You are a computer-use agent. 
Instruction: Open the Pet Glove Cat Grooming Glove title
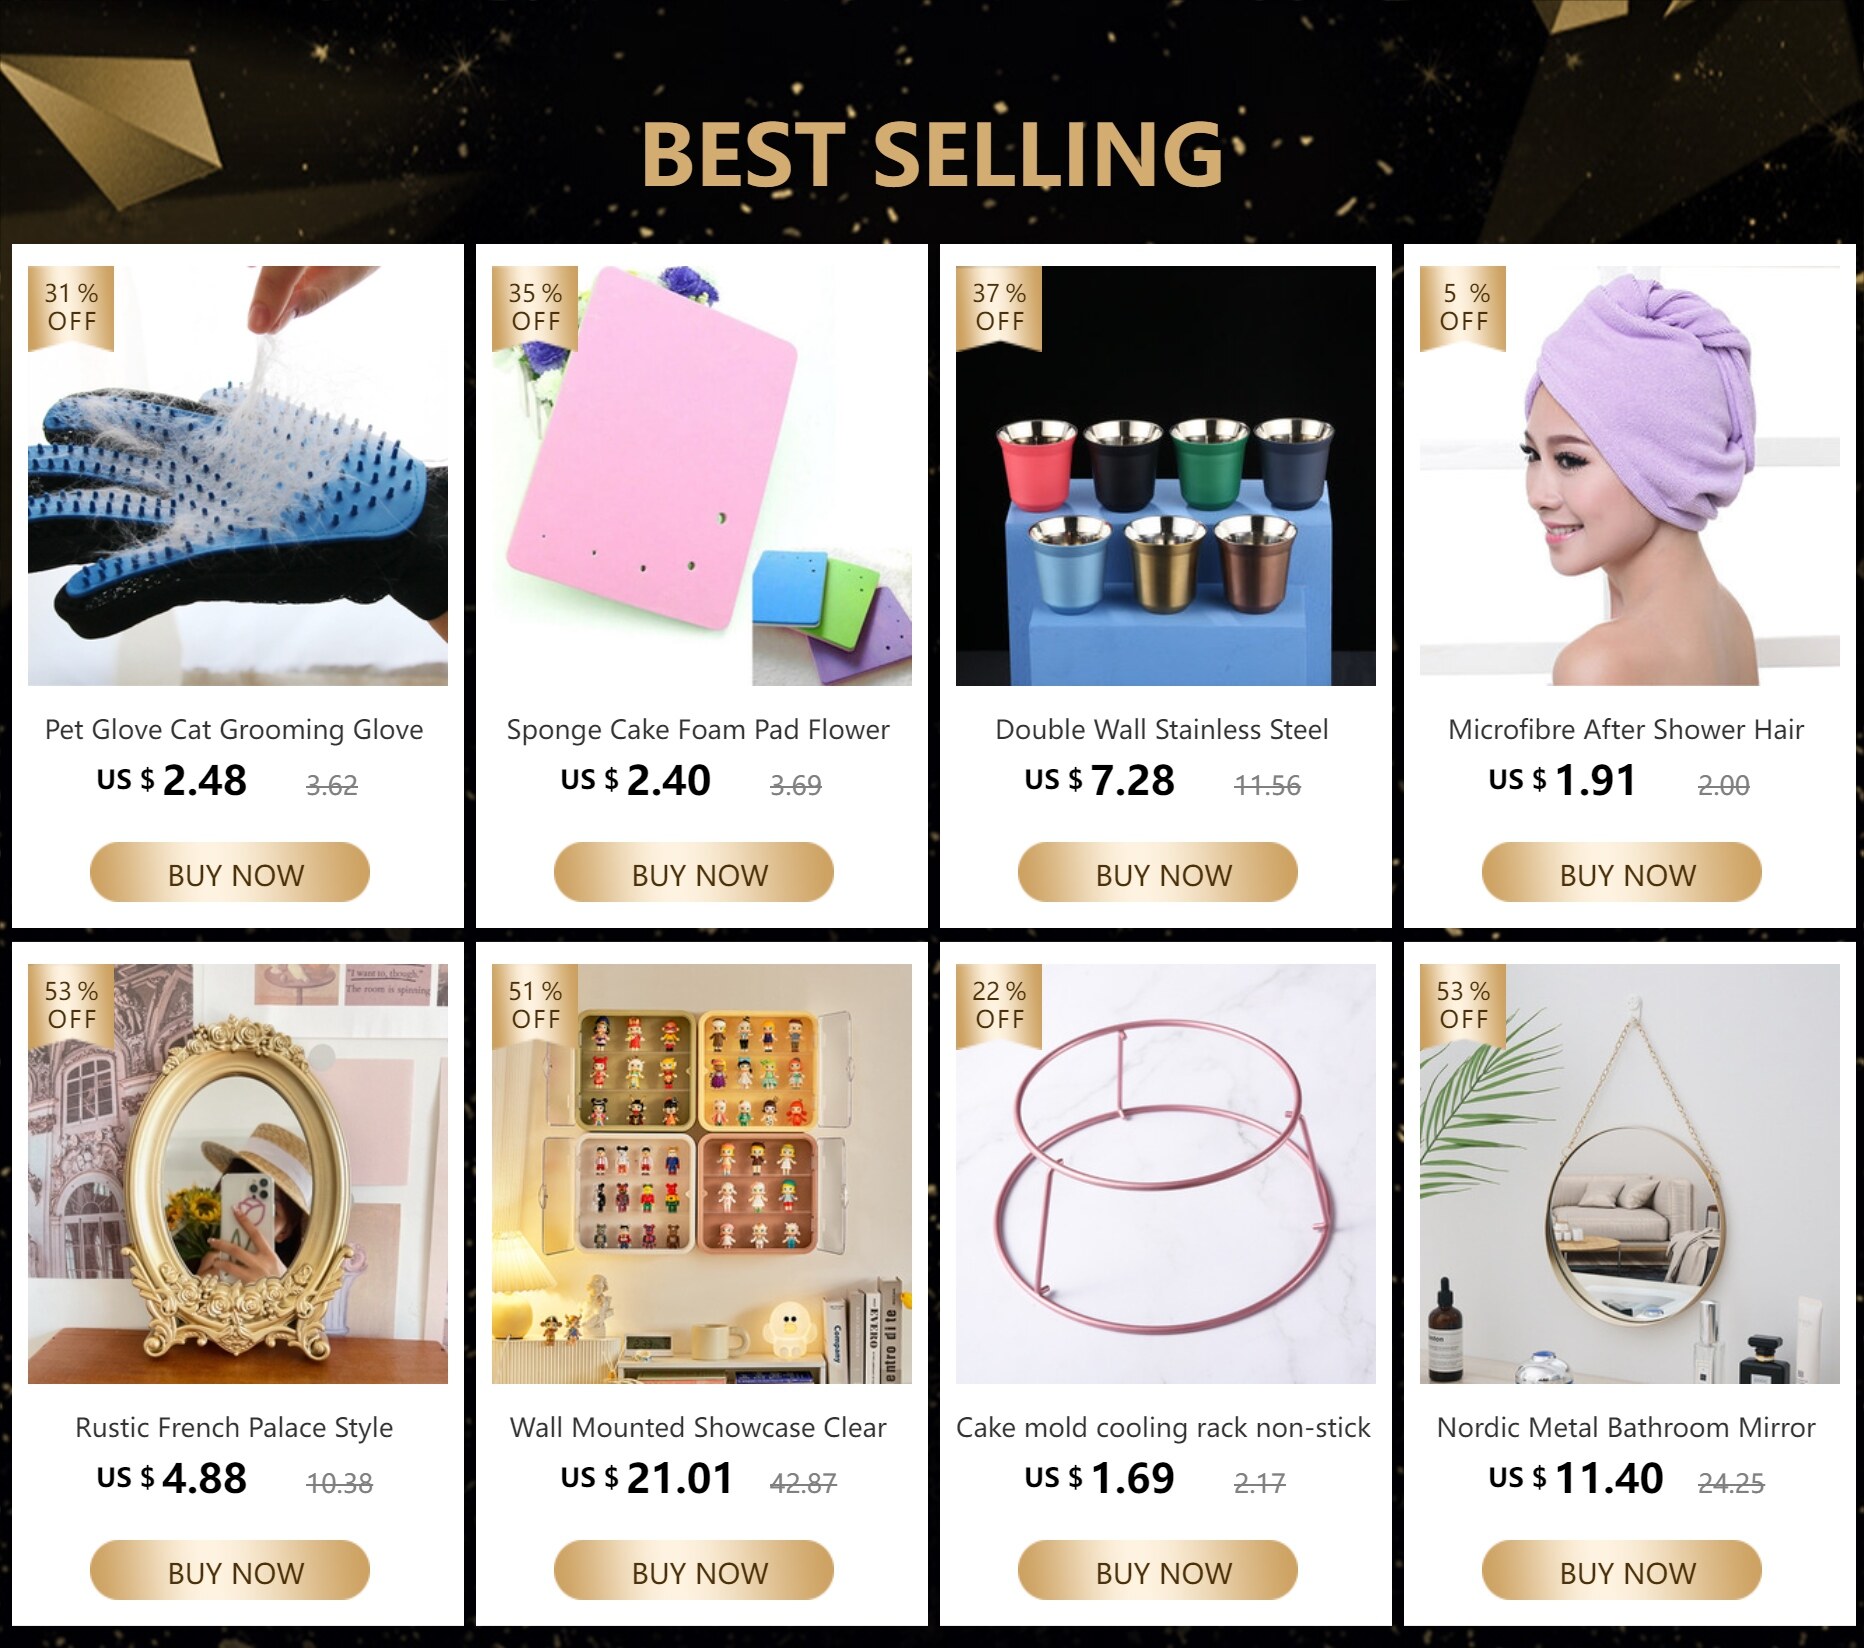tap(234, 730)
